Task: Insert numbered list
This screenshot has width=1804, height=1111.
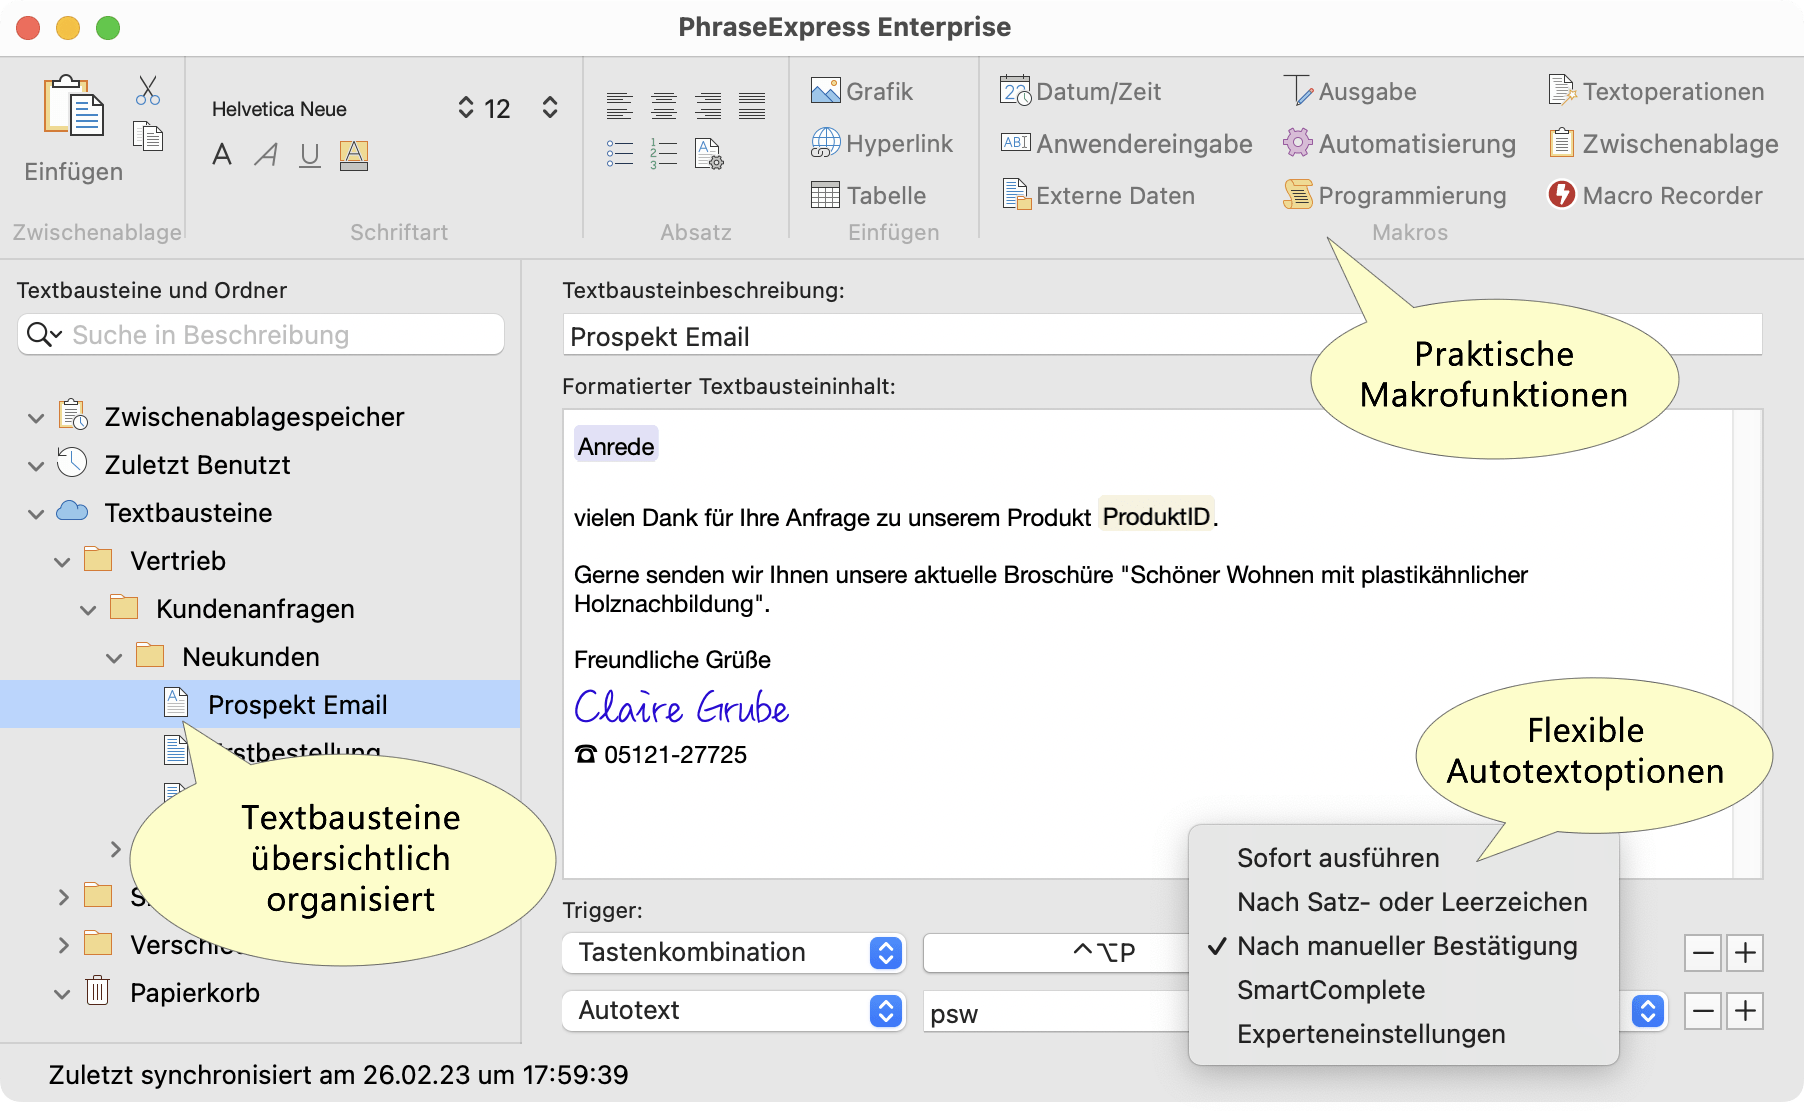Action: pyautogui.click(x=663, y=154)
